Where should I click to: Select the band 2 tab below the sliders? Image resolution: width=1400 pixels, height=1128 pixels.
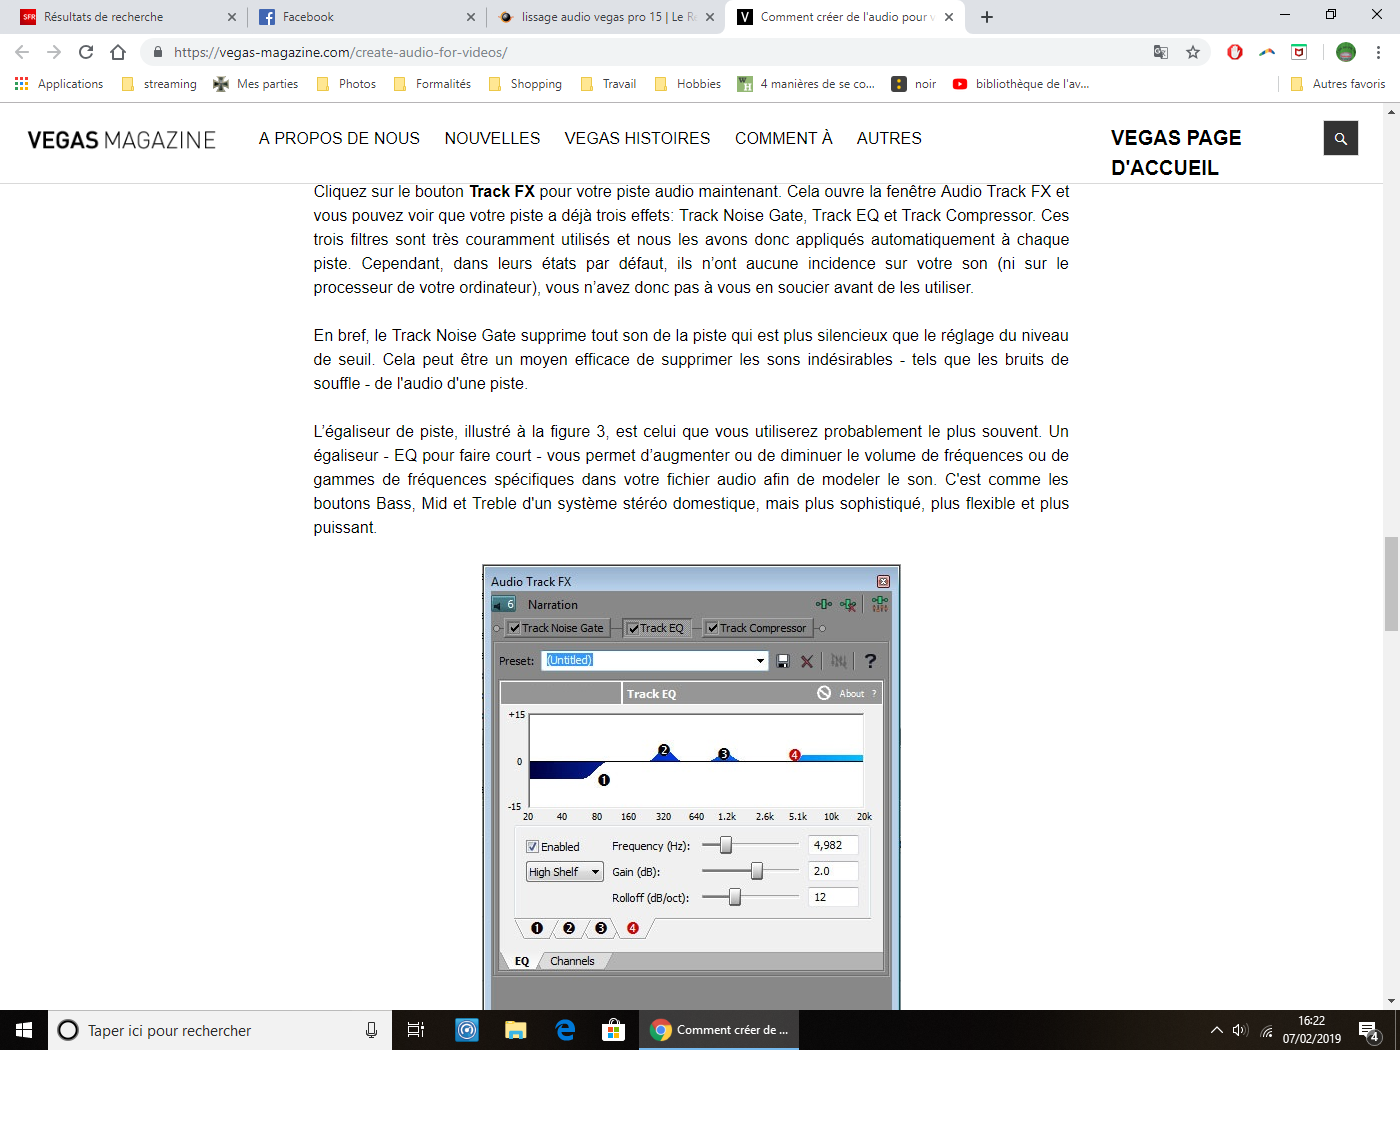(x=569, y=928)
